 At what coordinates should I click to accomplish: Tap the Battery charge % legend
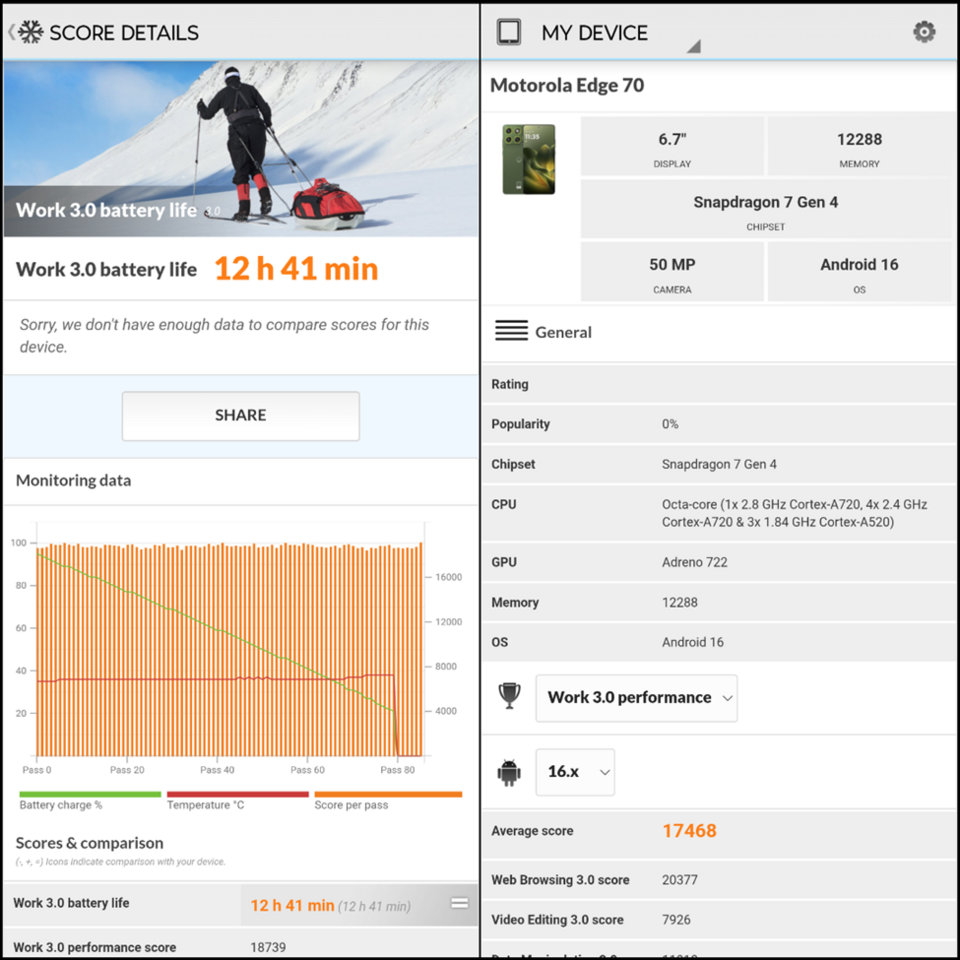click(90, 801)
